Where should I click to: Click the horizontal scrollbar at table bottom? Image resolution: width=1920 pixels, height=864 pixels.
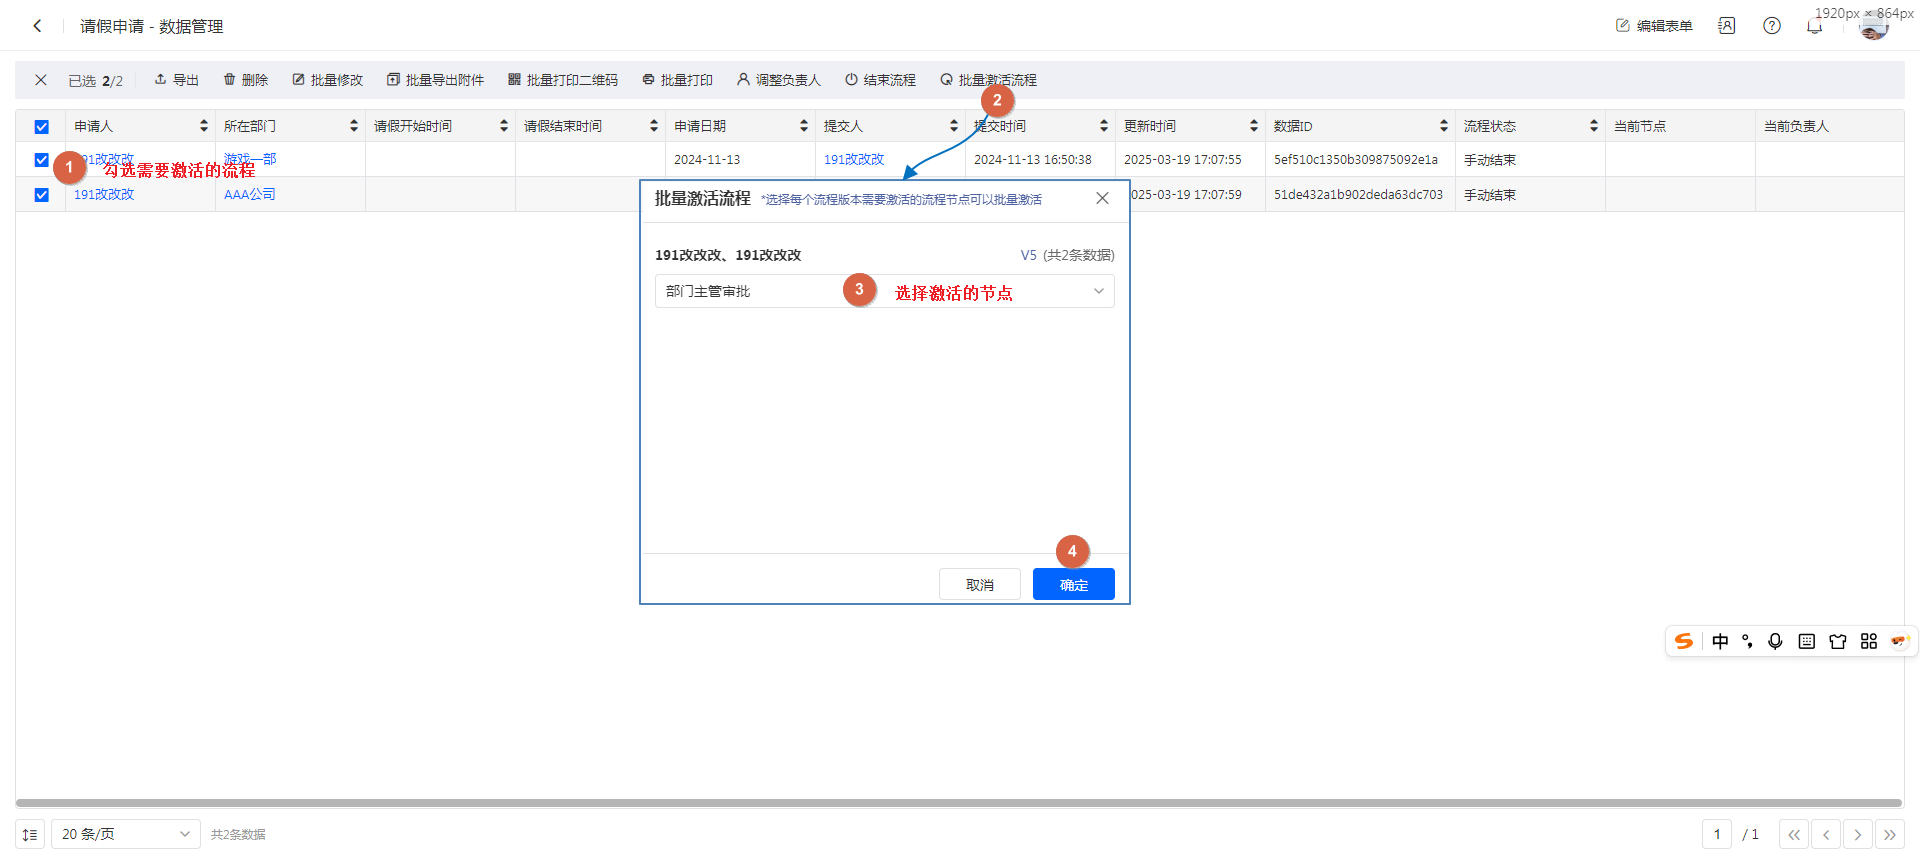point(958,803)
